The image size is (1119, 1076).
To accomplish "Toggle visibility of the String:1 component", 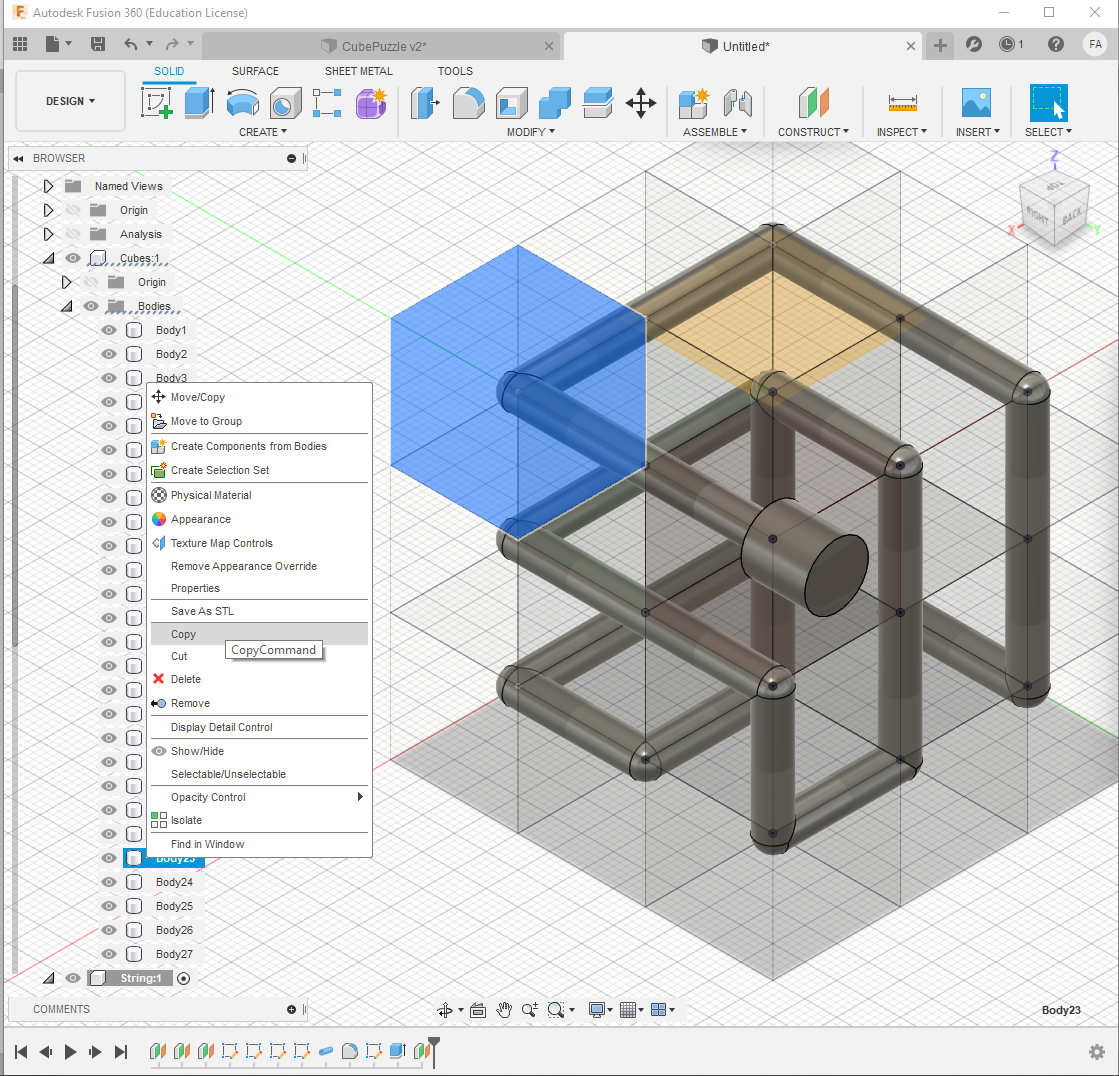I will [72, 978].
